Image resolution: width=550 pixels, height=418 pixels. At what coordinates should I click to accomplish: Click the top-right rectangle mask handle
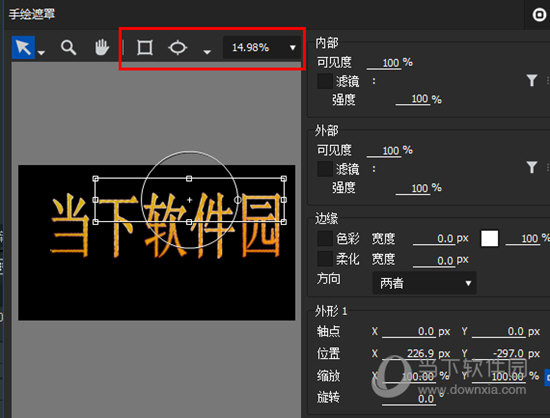coord(284,179)
